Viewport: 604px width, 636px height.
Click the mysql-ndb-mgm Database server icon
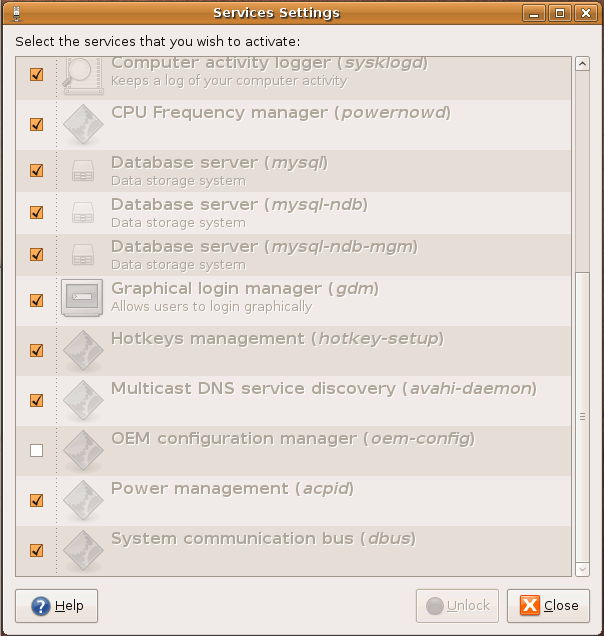click(83, 255)
